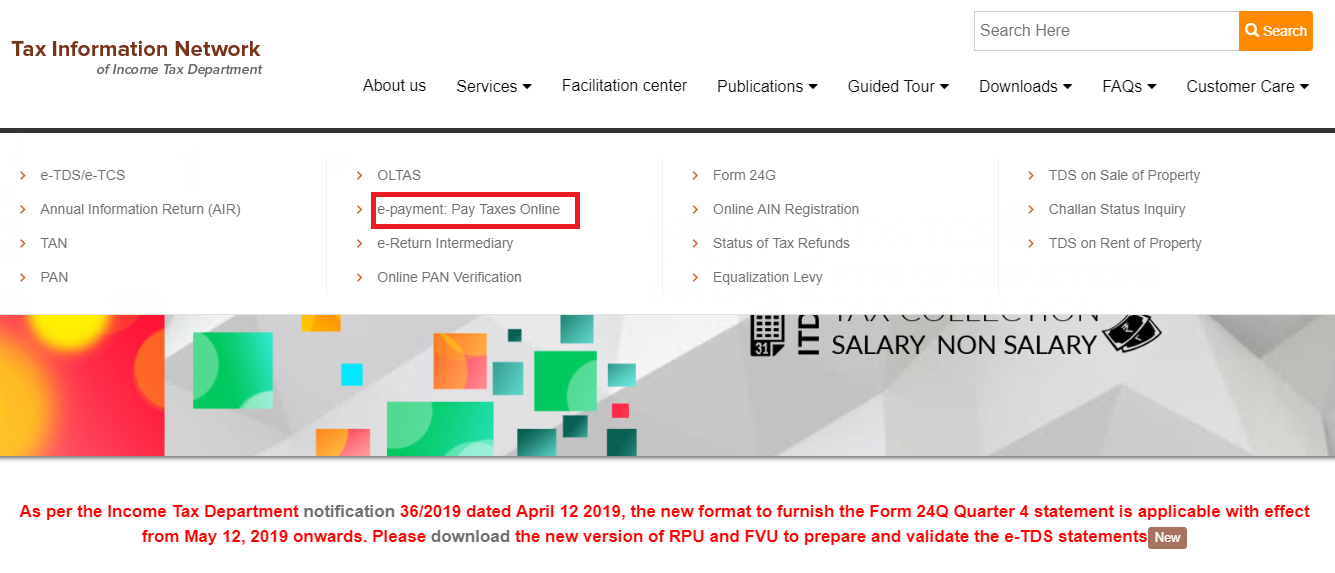Select PAN from Services menu
The image size is (1335, 573).
point(54,277)
